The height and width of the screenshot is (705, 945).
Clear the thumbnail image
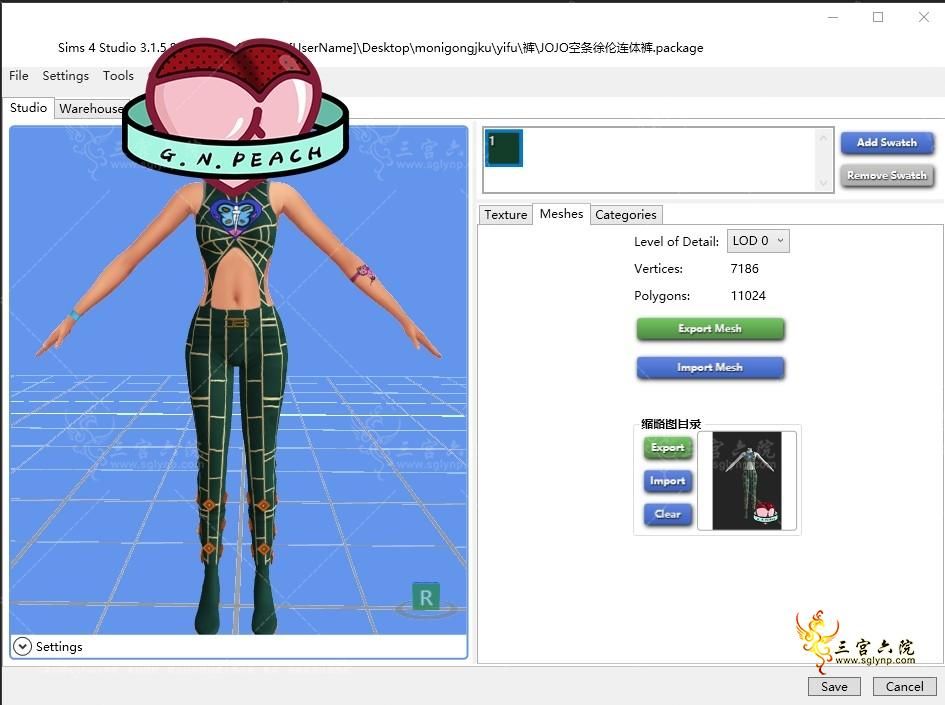coord(668,514)
